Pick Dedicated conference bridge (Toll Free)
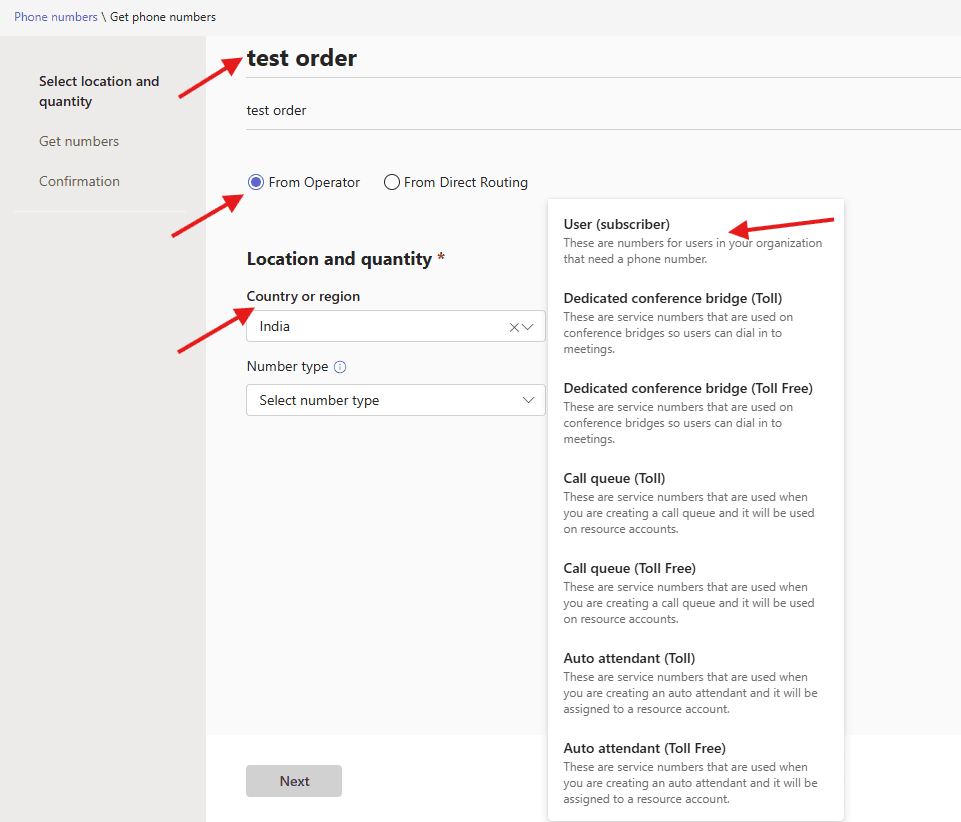This screenshot has width=961, height=822. click(x=687, y=389)
